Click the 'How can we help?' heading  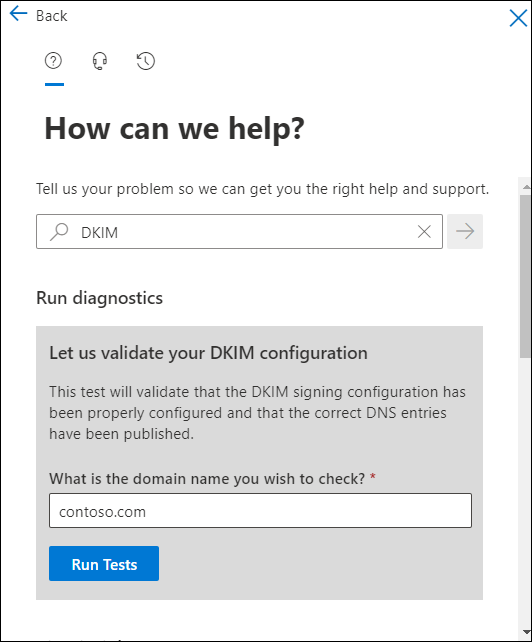(174, 129)
